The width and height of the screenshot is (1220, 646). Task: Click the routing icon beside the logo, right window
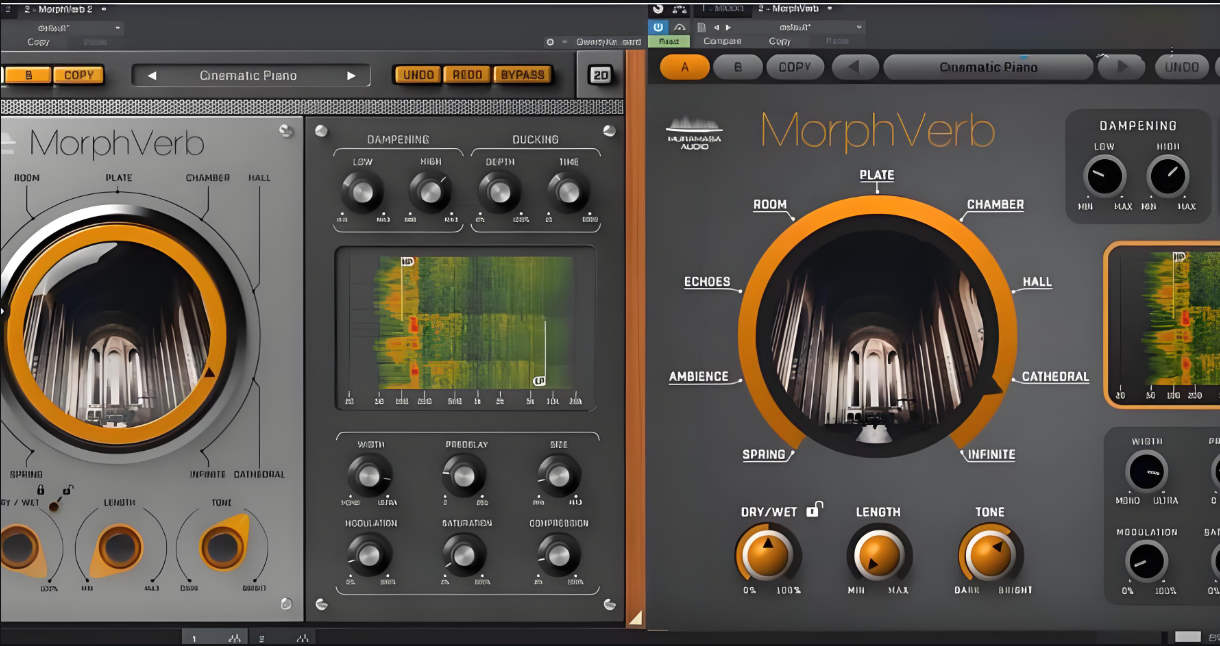[x=681, y=8]
